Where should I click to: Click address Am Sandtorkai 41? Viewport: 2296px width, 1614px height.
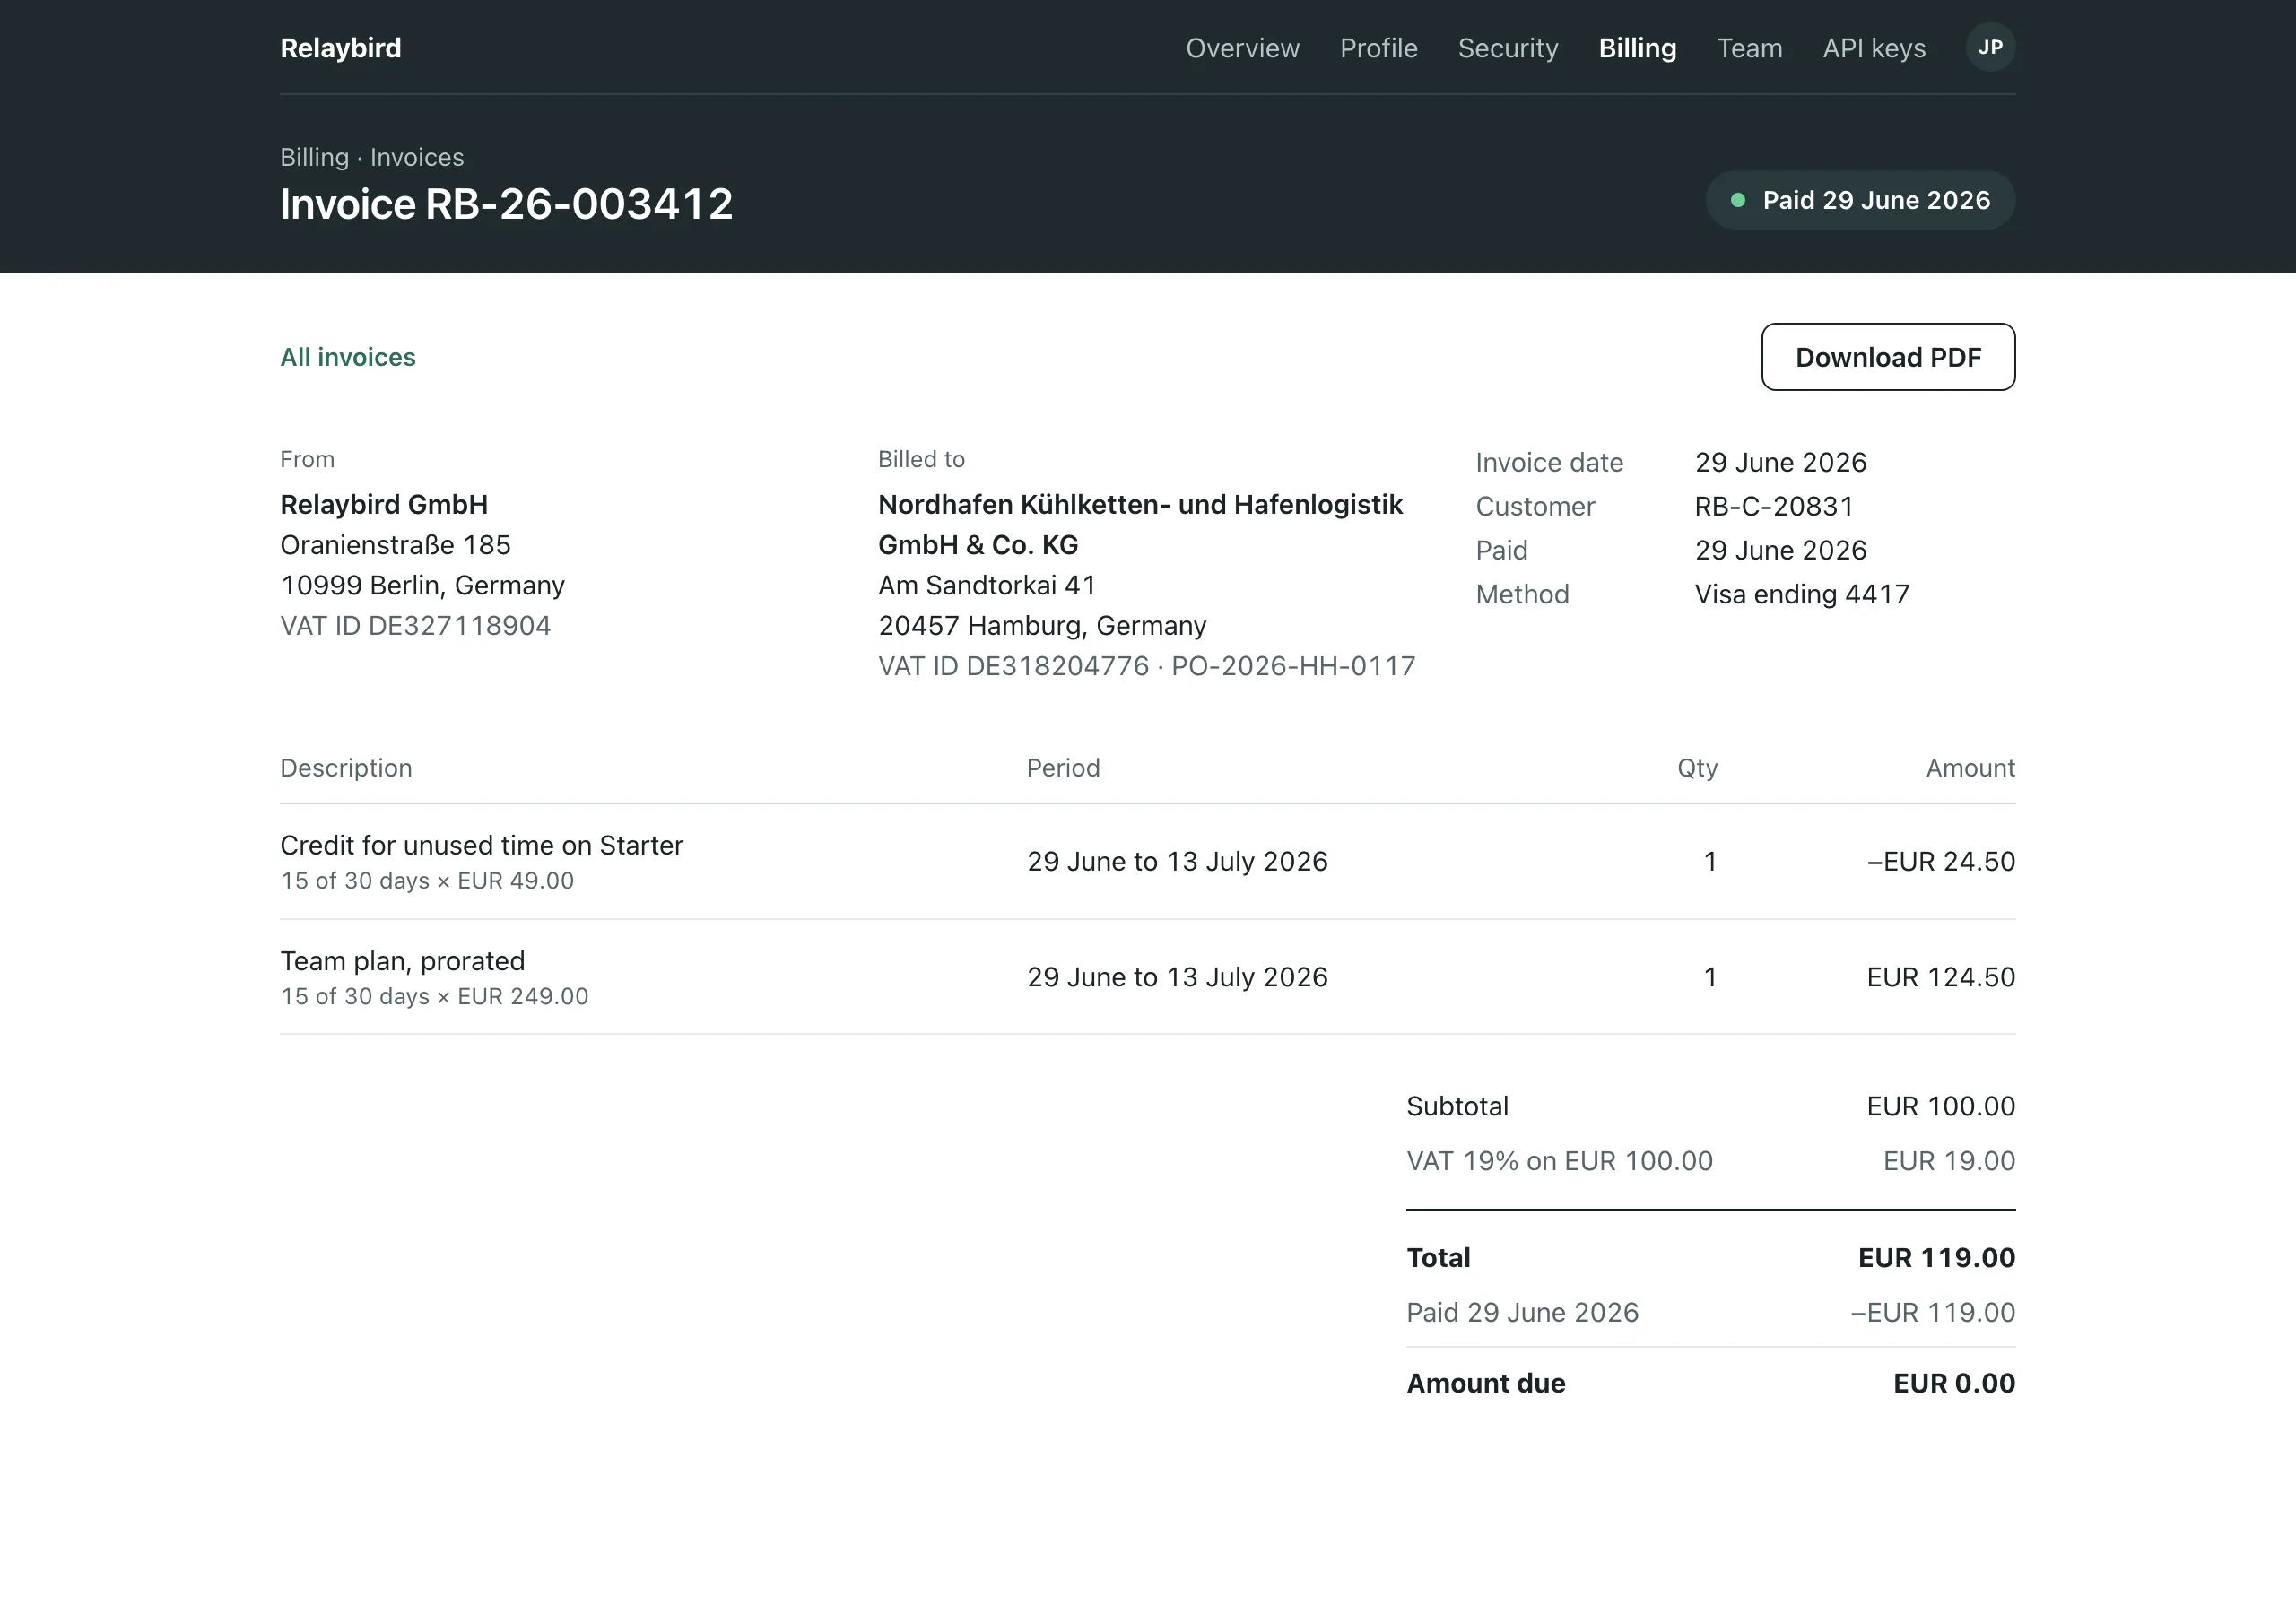tap(987, 585)
